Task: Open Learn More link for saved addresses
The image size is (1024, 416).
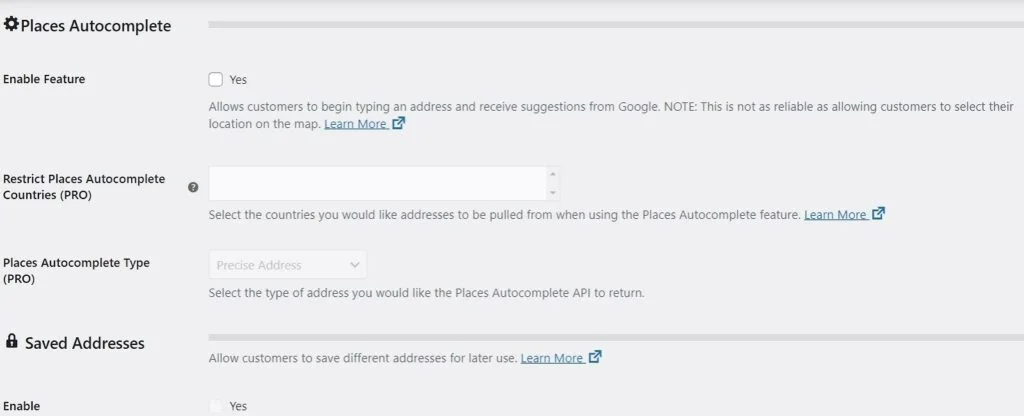Action: click(x=551, y=358)
